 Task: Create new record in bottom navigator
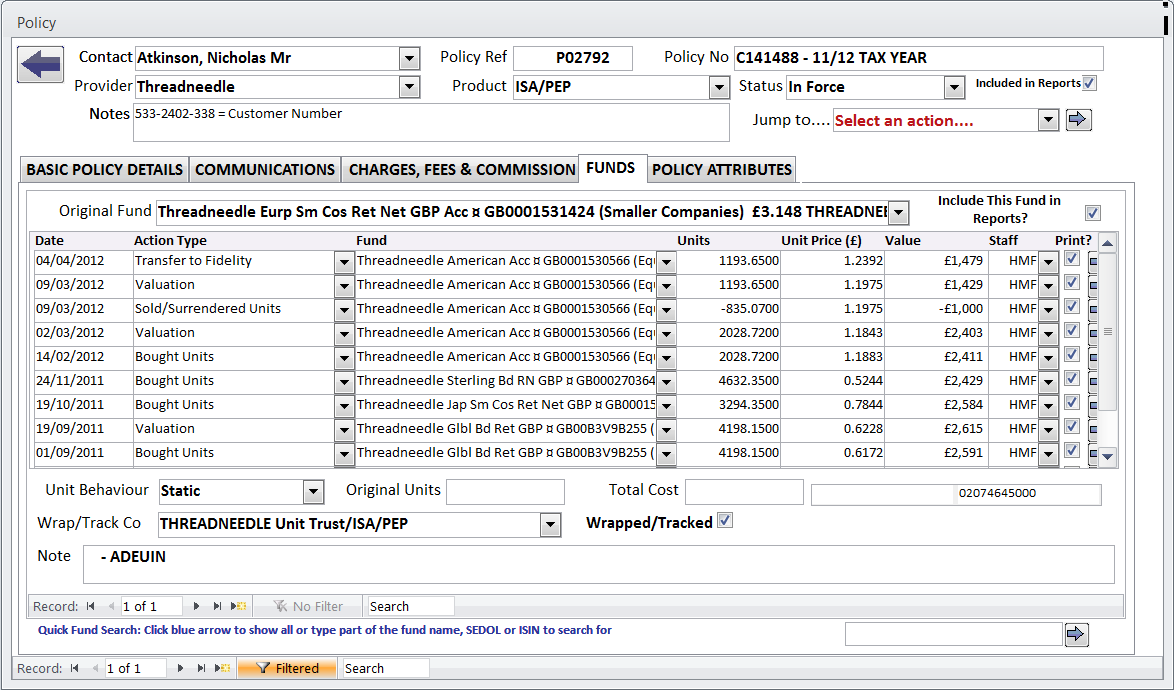[223, 668]
